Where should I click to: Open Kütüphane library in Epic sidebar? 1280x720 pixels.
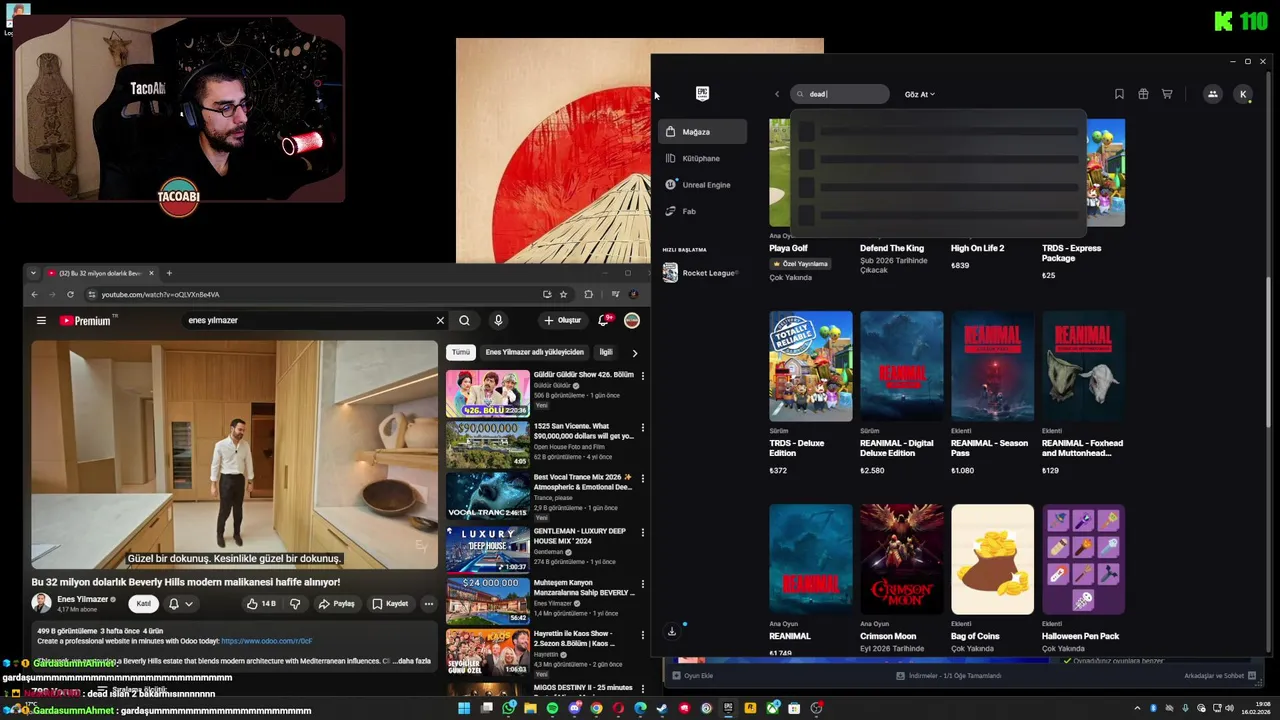tap(702, 158)
